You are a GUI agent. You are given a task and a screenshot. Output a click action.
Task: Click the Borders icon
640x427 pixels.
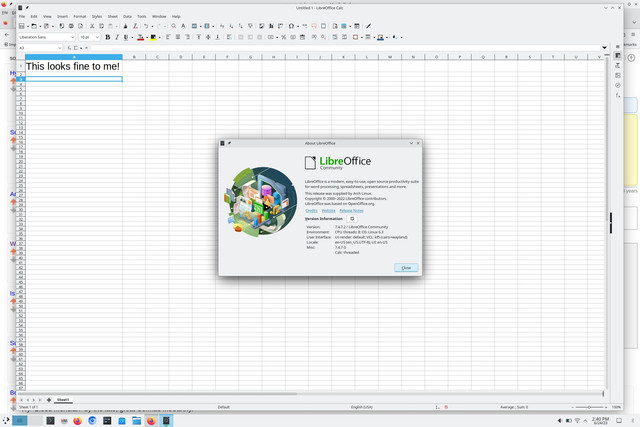pos(356,37)
